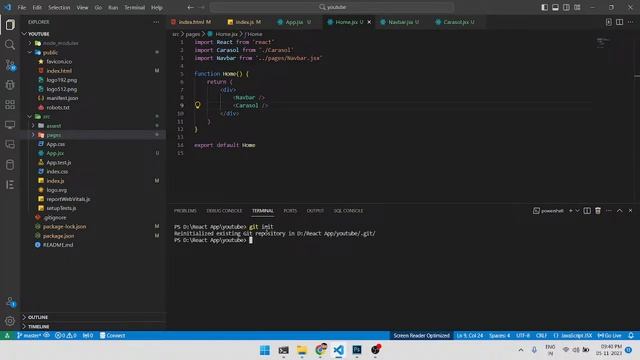This screenshot has height=360, width=640.
Task: Open editor More Actions ellipsis
Action: point(631,22)
